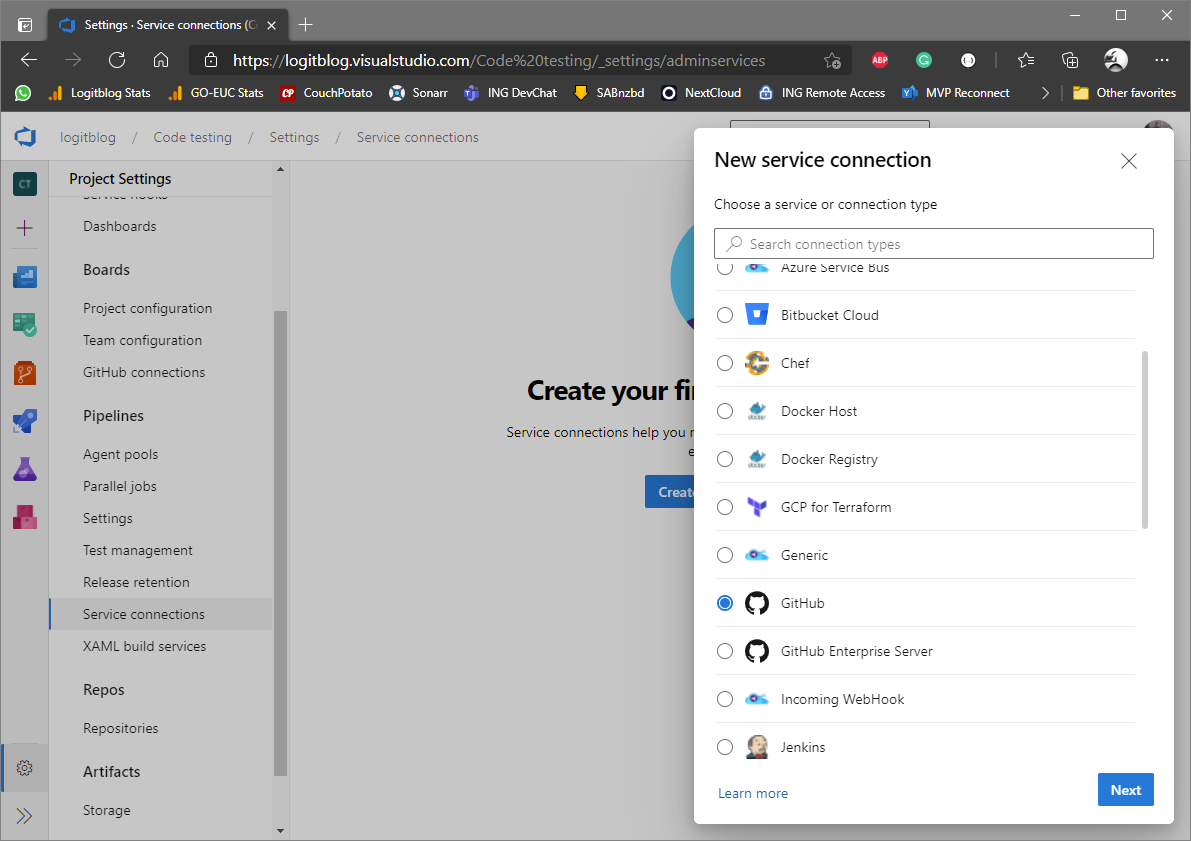Screen dimensions: 1191x841
Task: Select GitHub Enterprise Server radio button
Action: click(725, 651)
